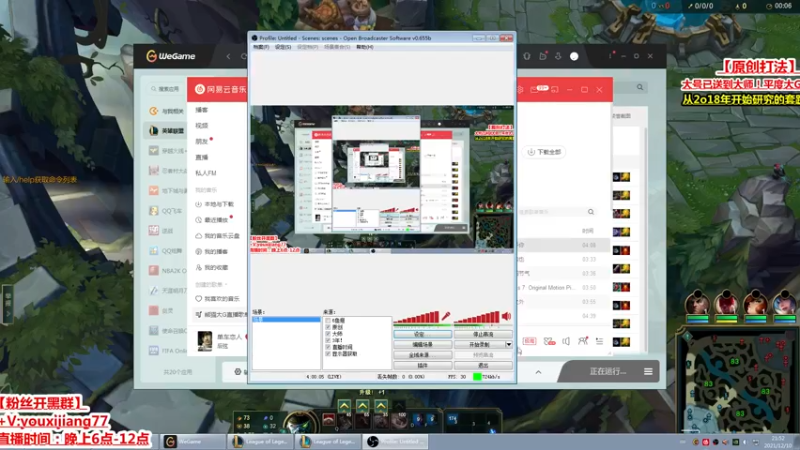Click the 全域来源 button in OBS
The width and height of the screenshot is (800, 450).
point(422,355)
